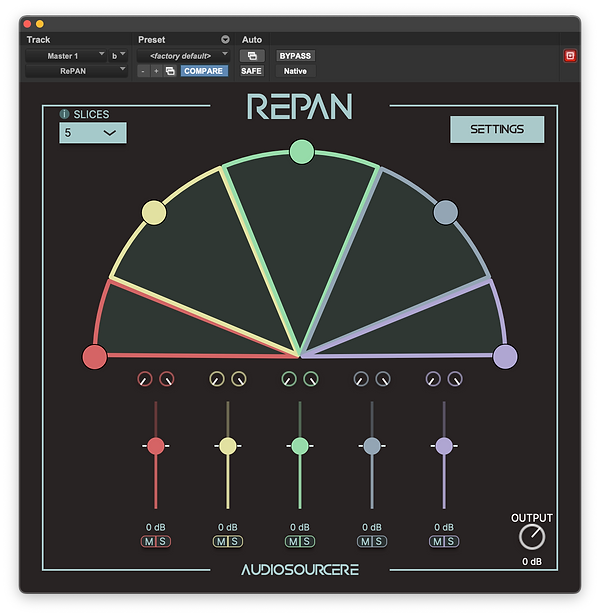This screenshot has width=600, height=616.
Task: Click the previous preset minus button
Action: (143, 71)
